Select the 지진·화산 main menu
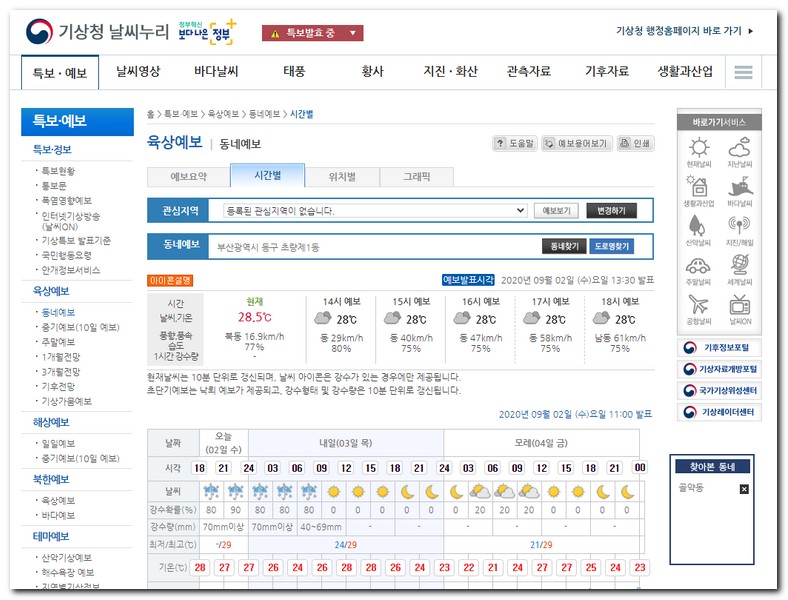788x600 pixels. [x=450, y=71]
